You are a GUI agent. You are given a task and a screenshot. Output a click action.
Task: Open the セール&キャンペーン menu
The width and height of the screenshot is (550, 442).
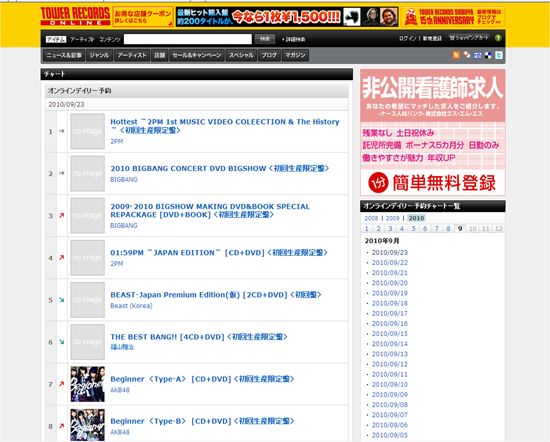pyautogui.click(x=197, y=55)
